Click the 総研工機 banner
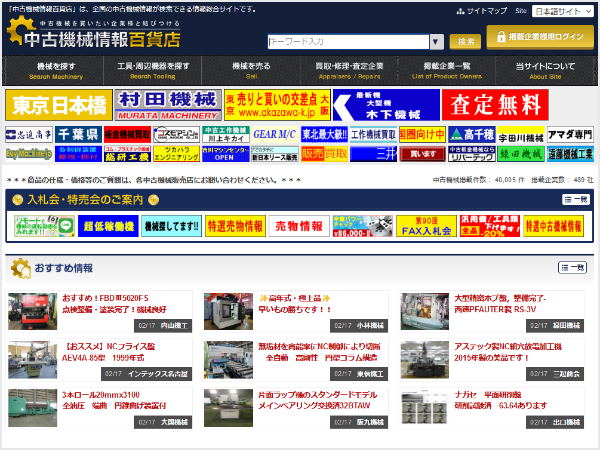This screenshot has width=600, height=450. [x=127, y=154]
